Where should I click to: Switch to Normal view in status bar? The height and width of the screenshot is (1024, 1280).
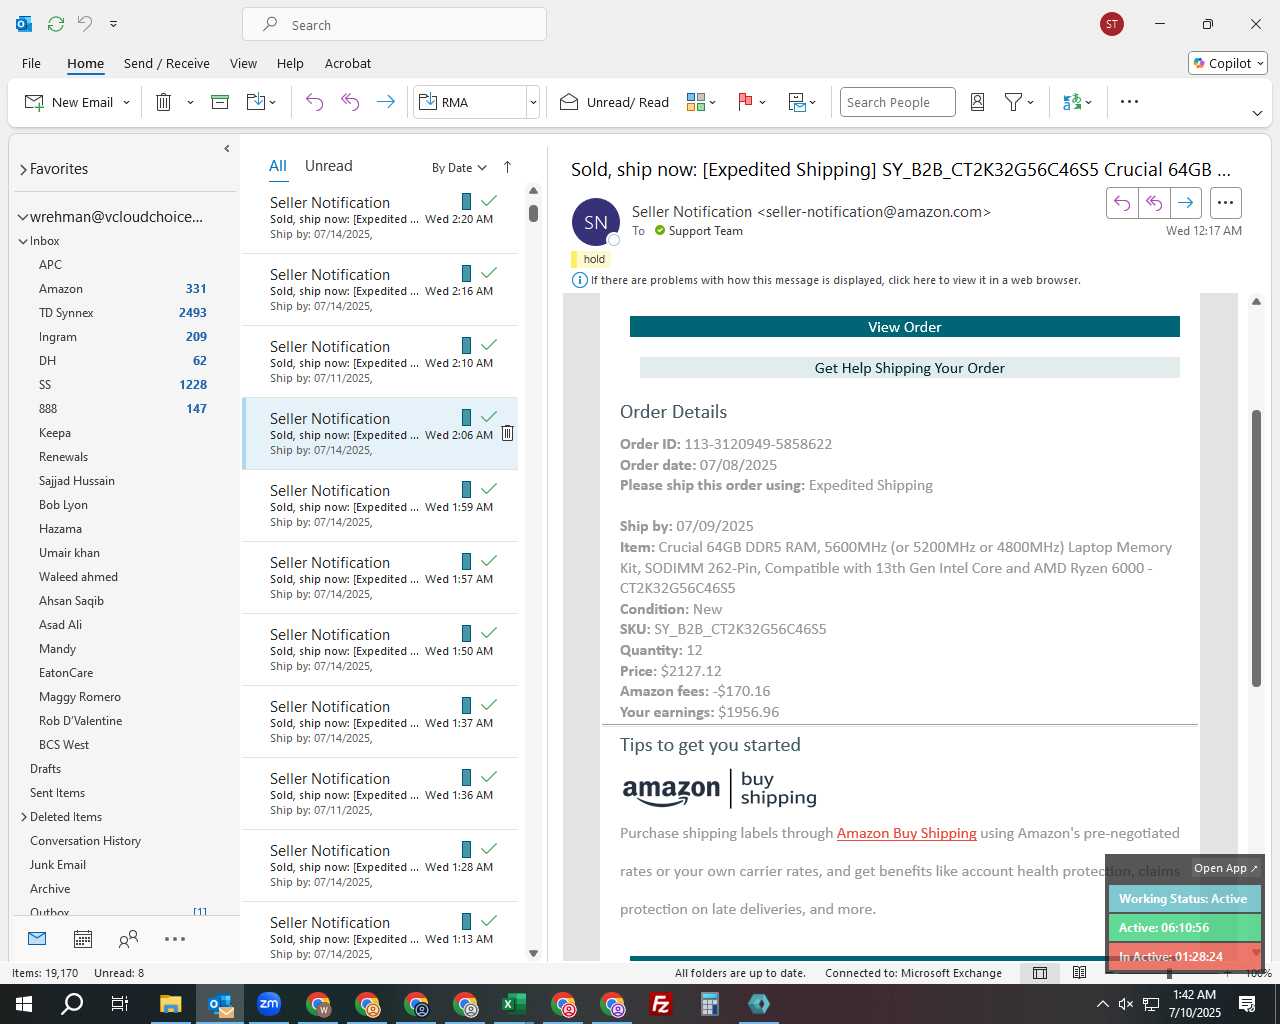(x=1040, y=973)
